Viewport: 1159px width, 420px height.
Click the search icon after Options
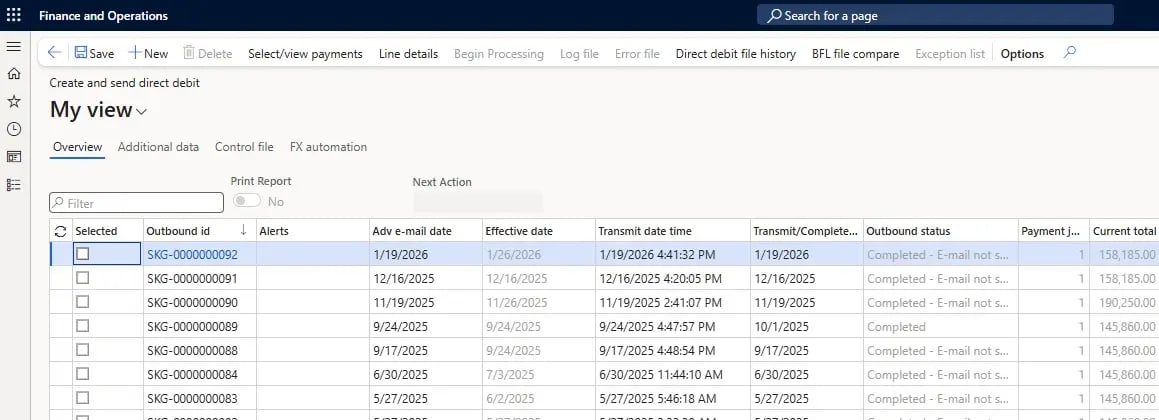pyautogui.click(x=1070, y=53)
